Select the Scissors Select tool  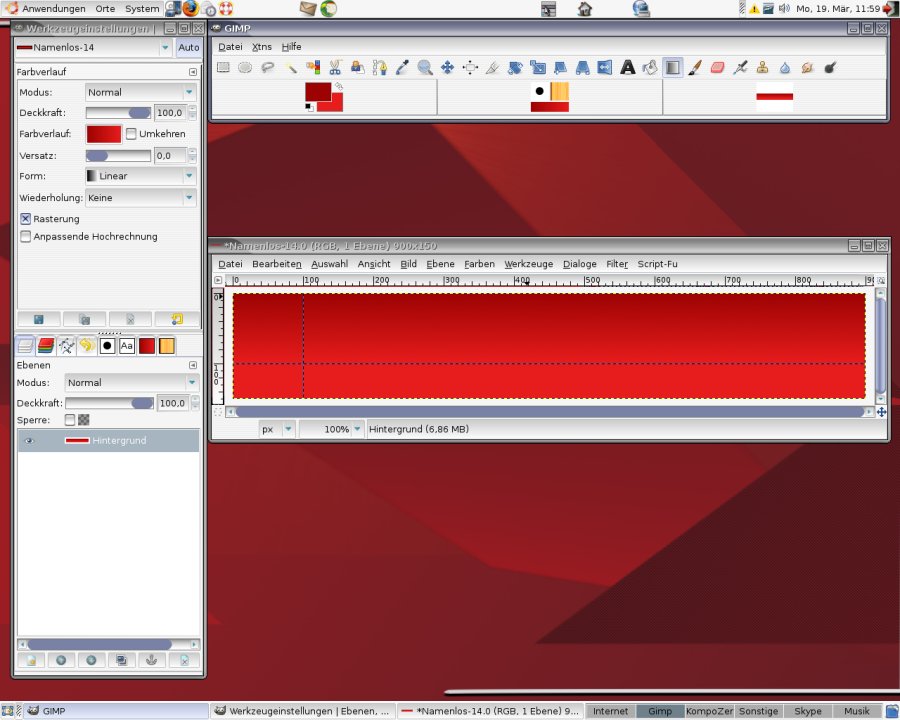[x=335, y=68]
